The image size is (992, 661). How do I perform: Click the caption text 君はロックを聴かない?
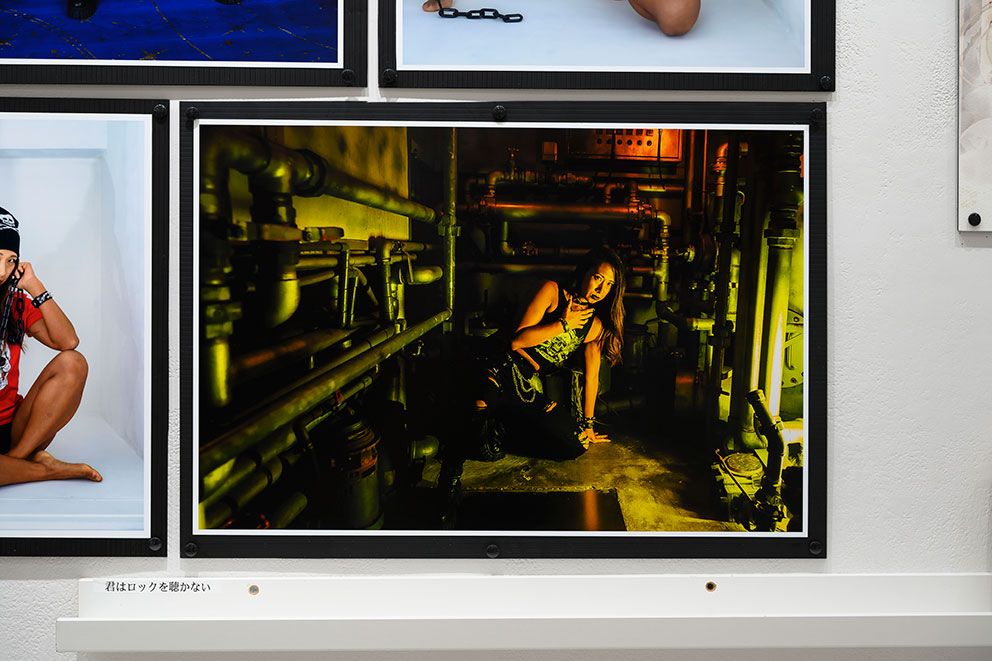[x=158, y=587]
